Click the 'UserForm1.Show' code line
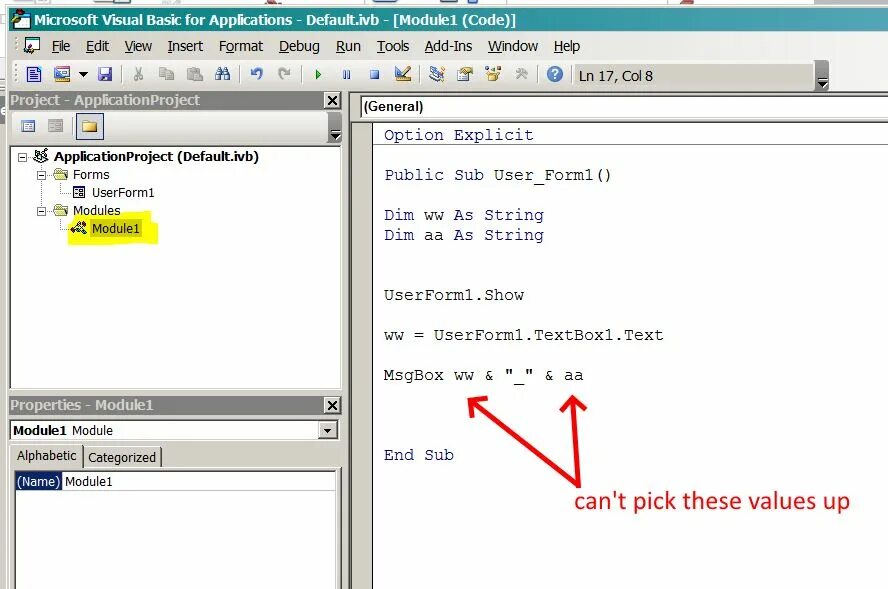This screenshot has width=888, height=589. tap(454, 295)
